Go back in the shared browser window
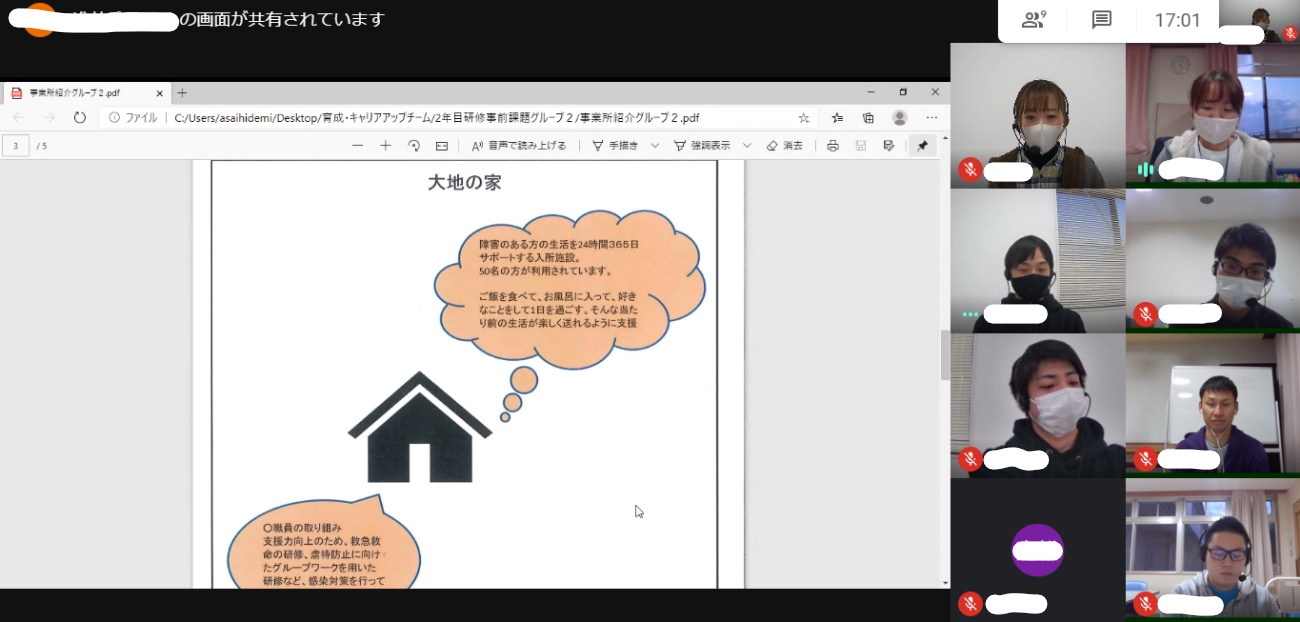This screenshot has height=622, width=1300. click(x=19, y=118)
